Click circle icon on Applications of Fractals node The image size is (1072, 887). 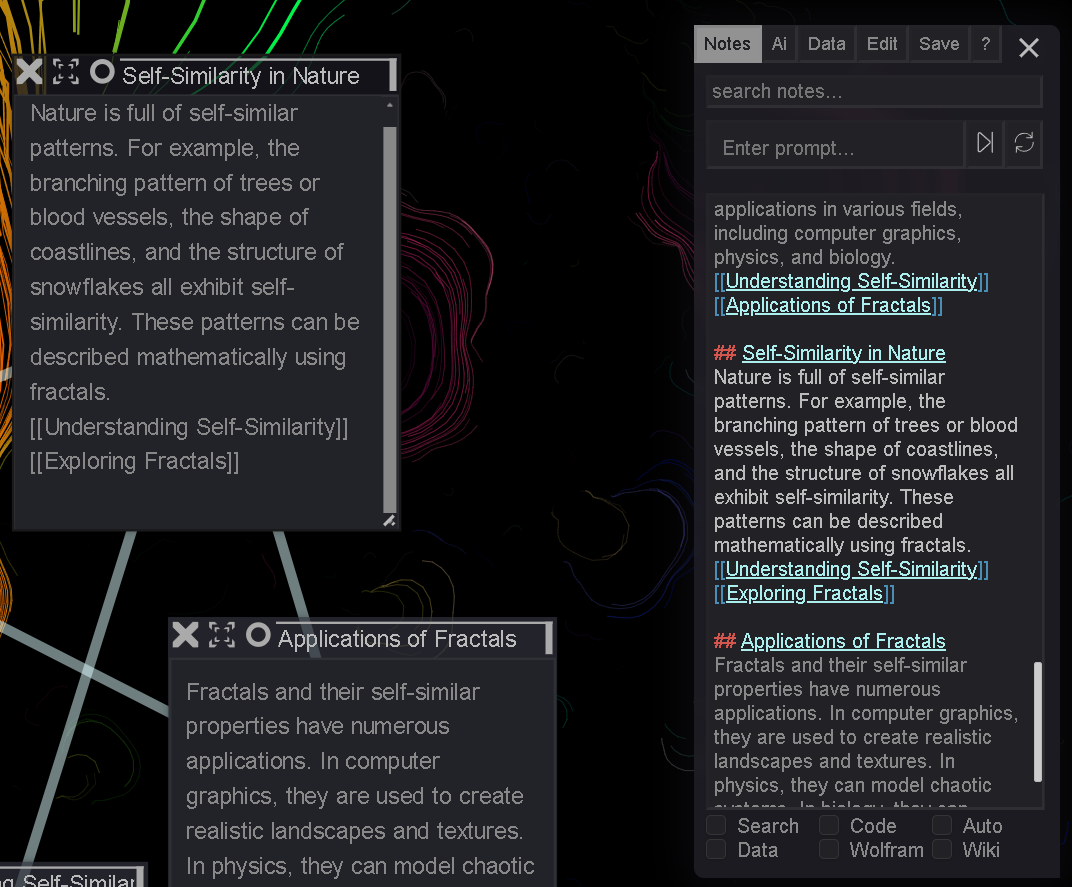(x=258, y=635)
